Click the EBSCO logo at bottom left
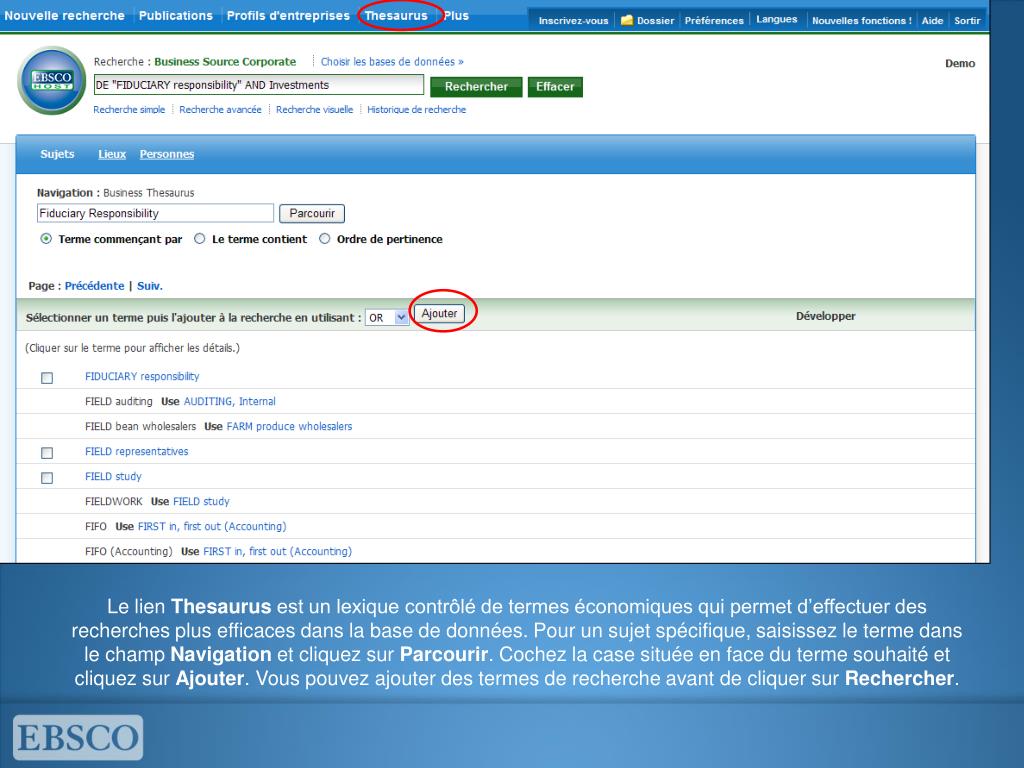The width and height of the screenshot is (1024, 768). point(78,737)
